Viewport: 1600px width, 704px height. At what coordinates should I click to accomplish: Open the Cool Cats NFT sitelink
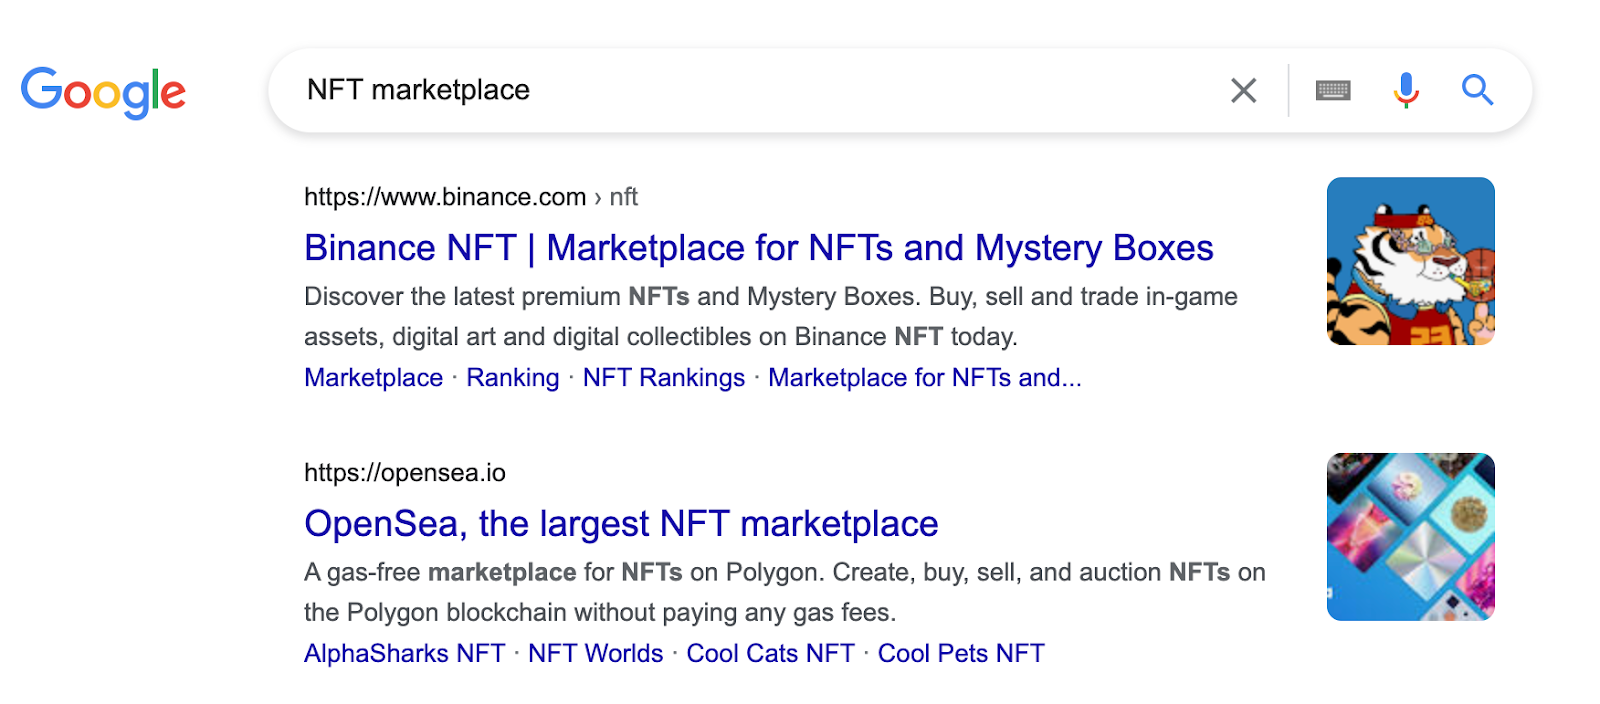[770, 654]
